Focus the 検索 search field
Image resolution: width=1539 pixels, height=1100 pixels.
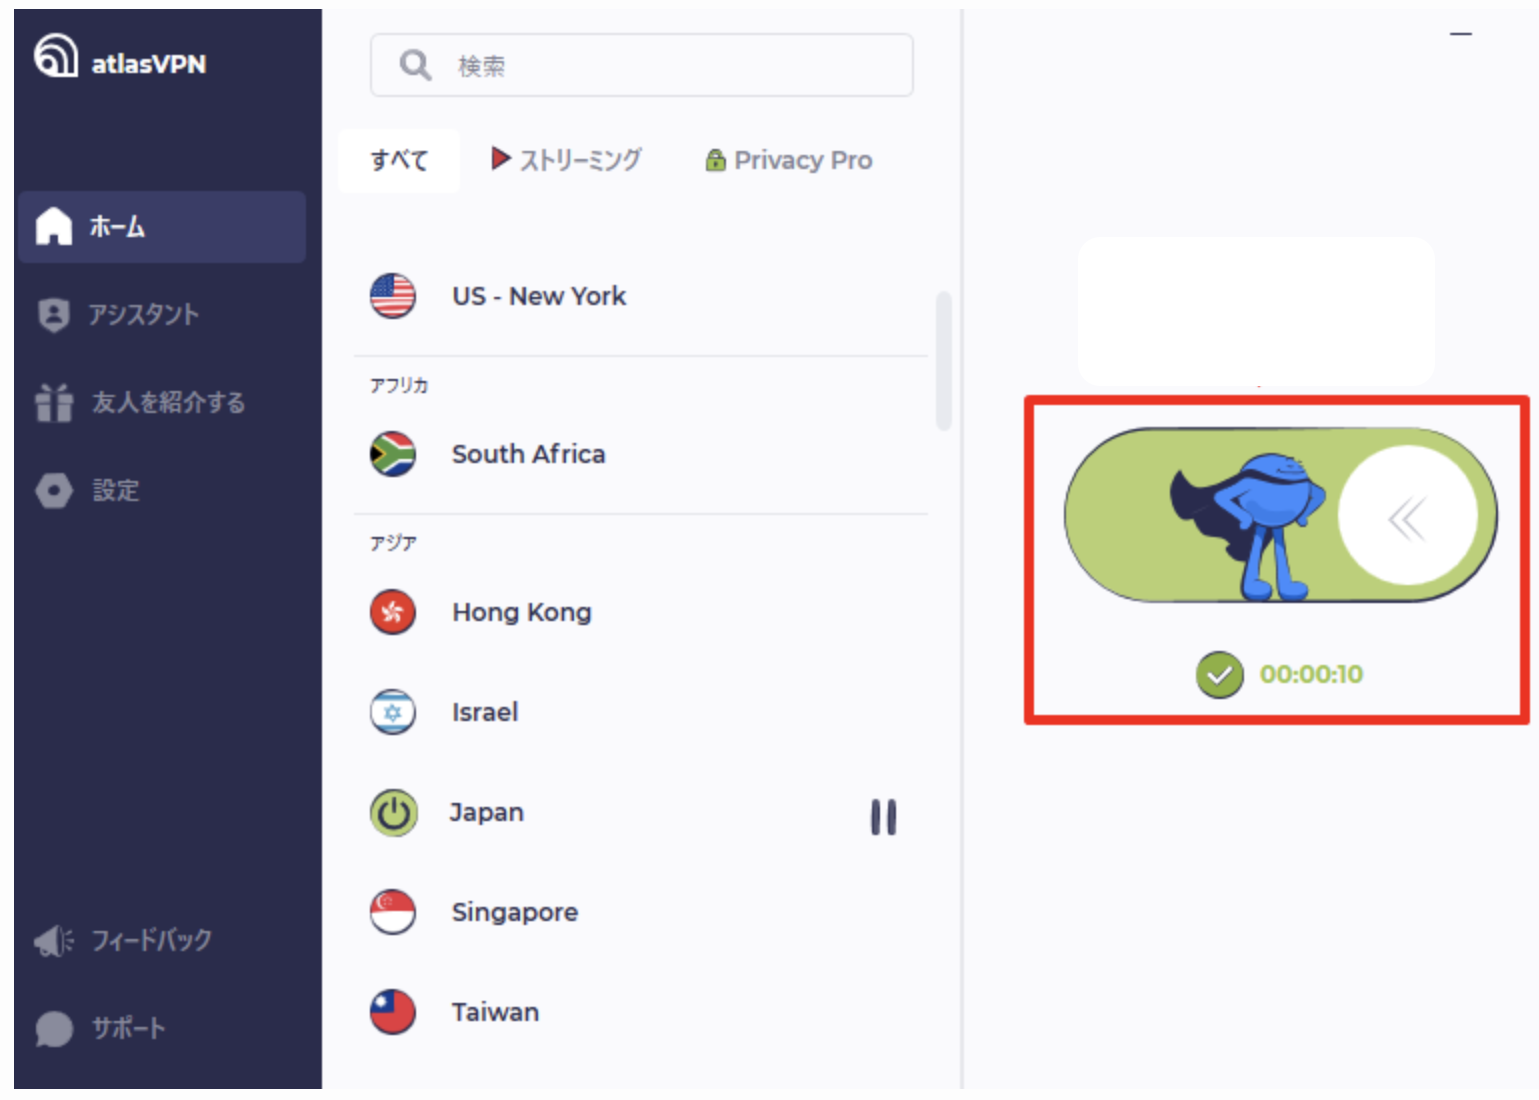642,65
